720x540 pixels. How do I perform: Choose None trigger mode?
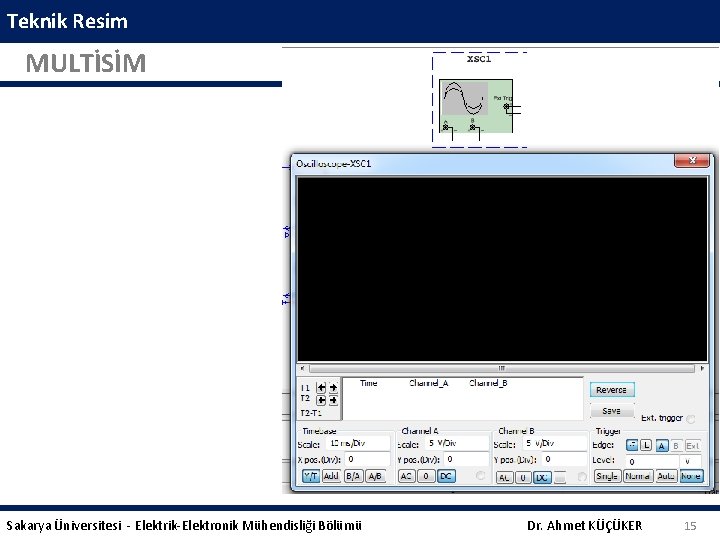tap(691, 476)
